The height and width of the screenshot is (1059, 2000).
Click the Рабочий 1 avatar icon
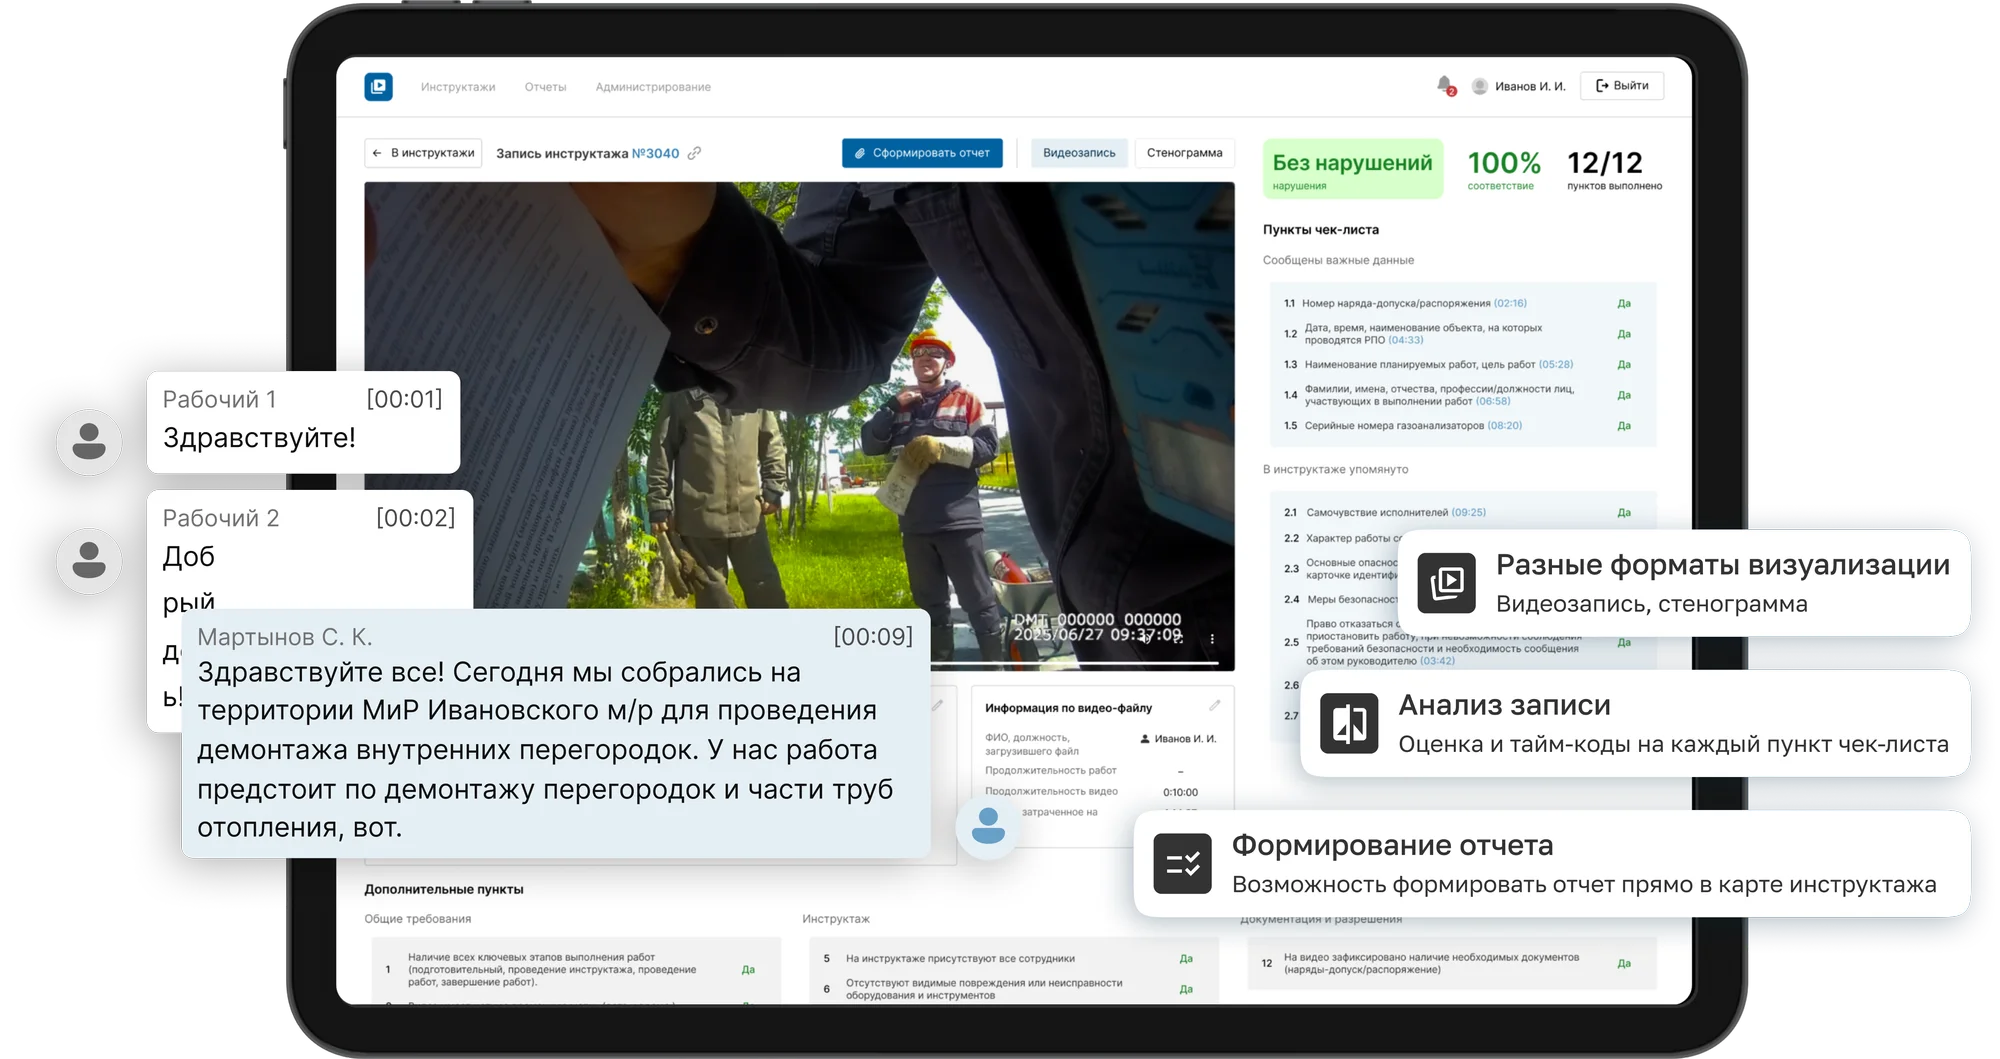(x=89, y=441)
